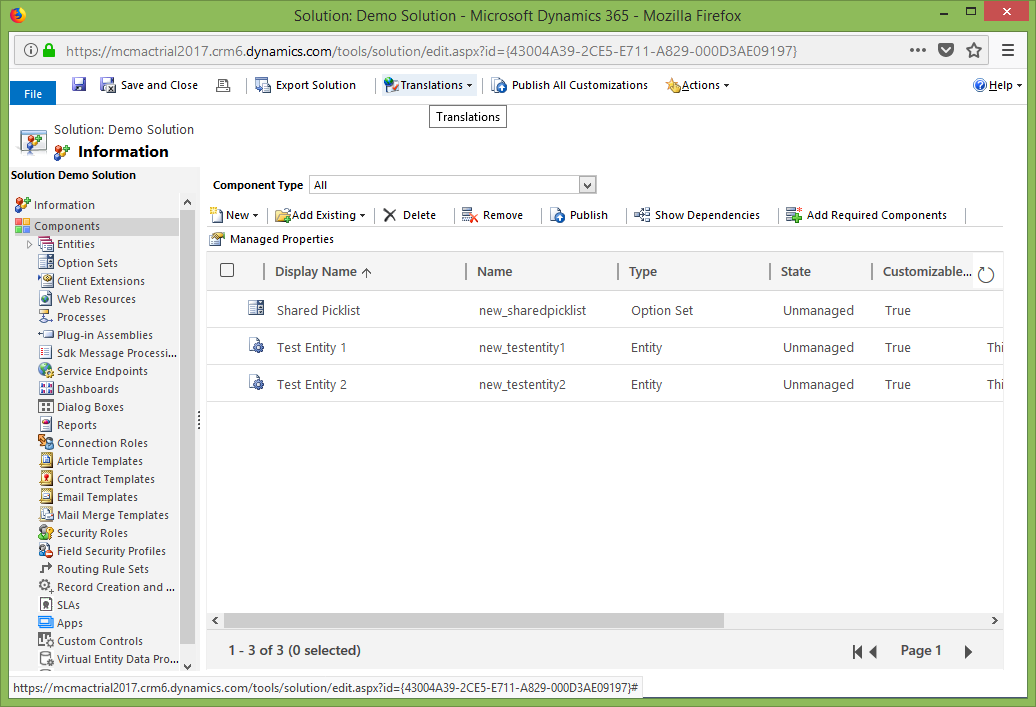The height and width of the screenshot is (707, 1036).
Task: Go to the next page arrow
Action: click(x=968, y=652)
